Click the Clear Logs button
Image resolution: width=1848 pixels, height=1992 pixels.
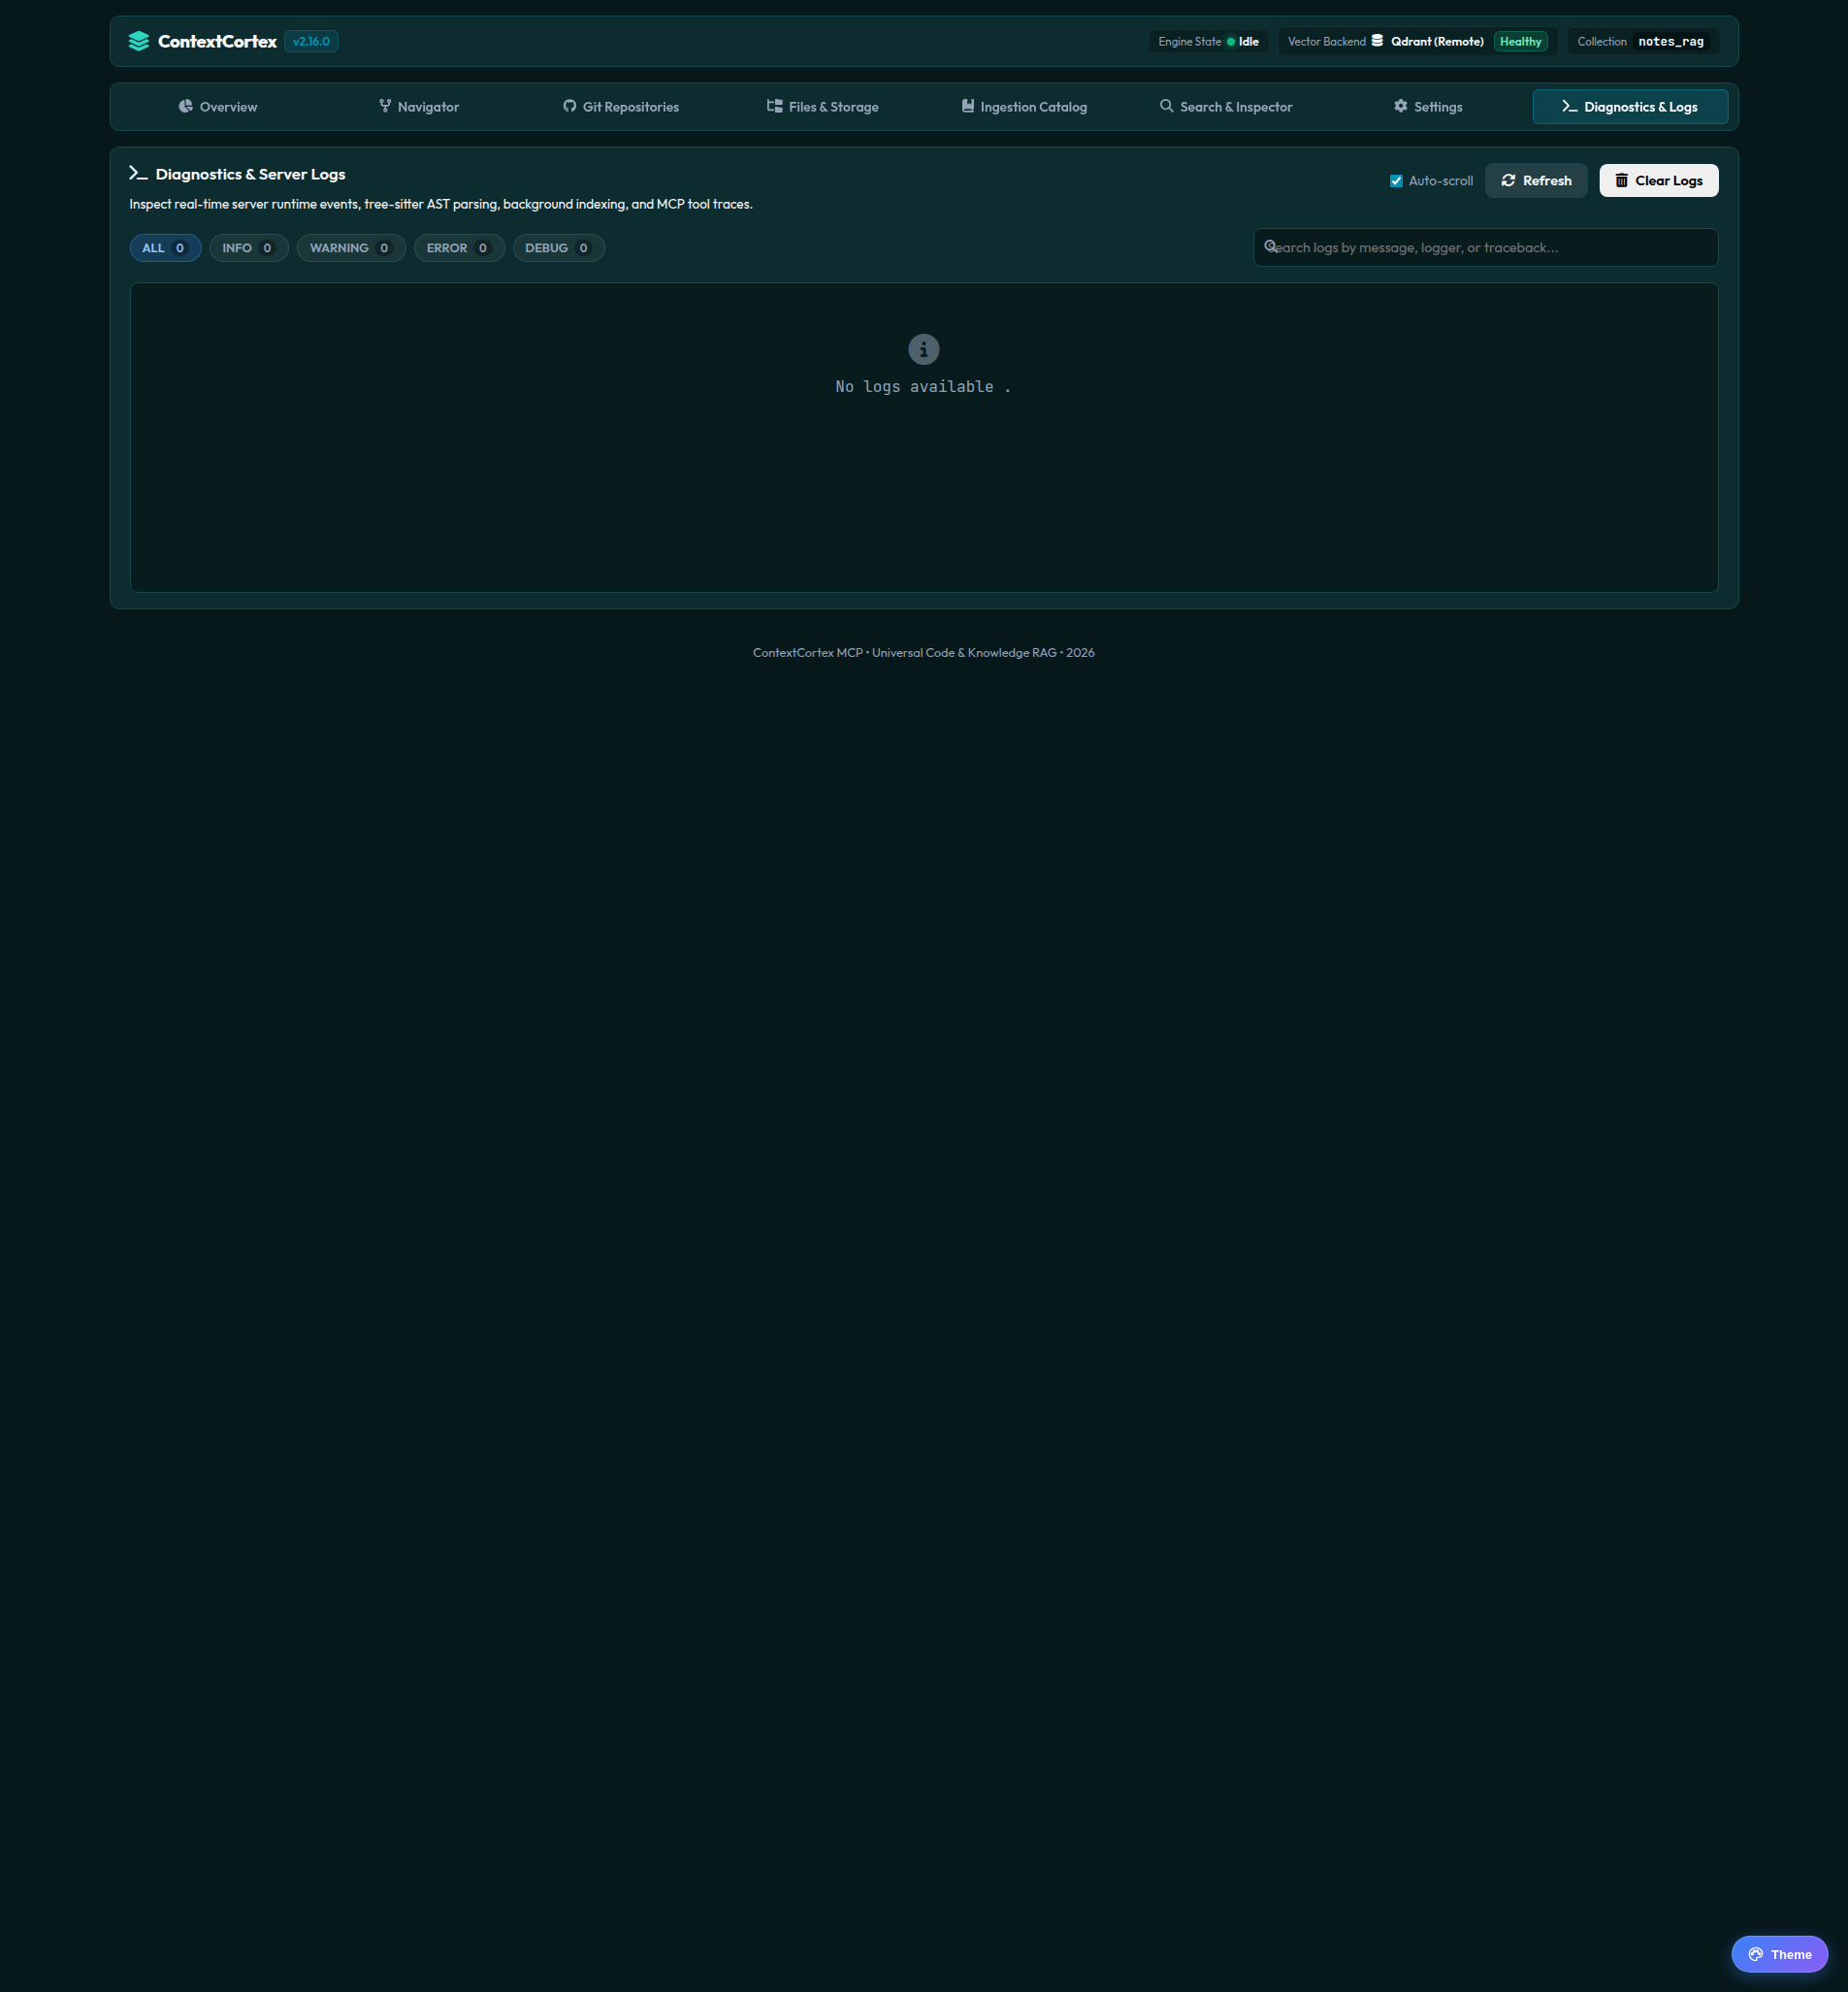[x=1659, y=181]
